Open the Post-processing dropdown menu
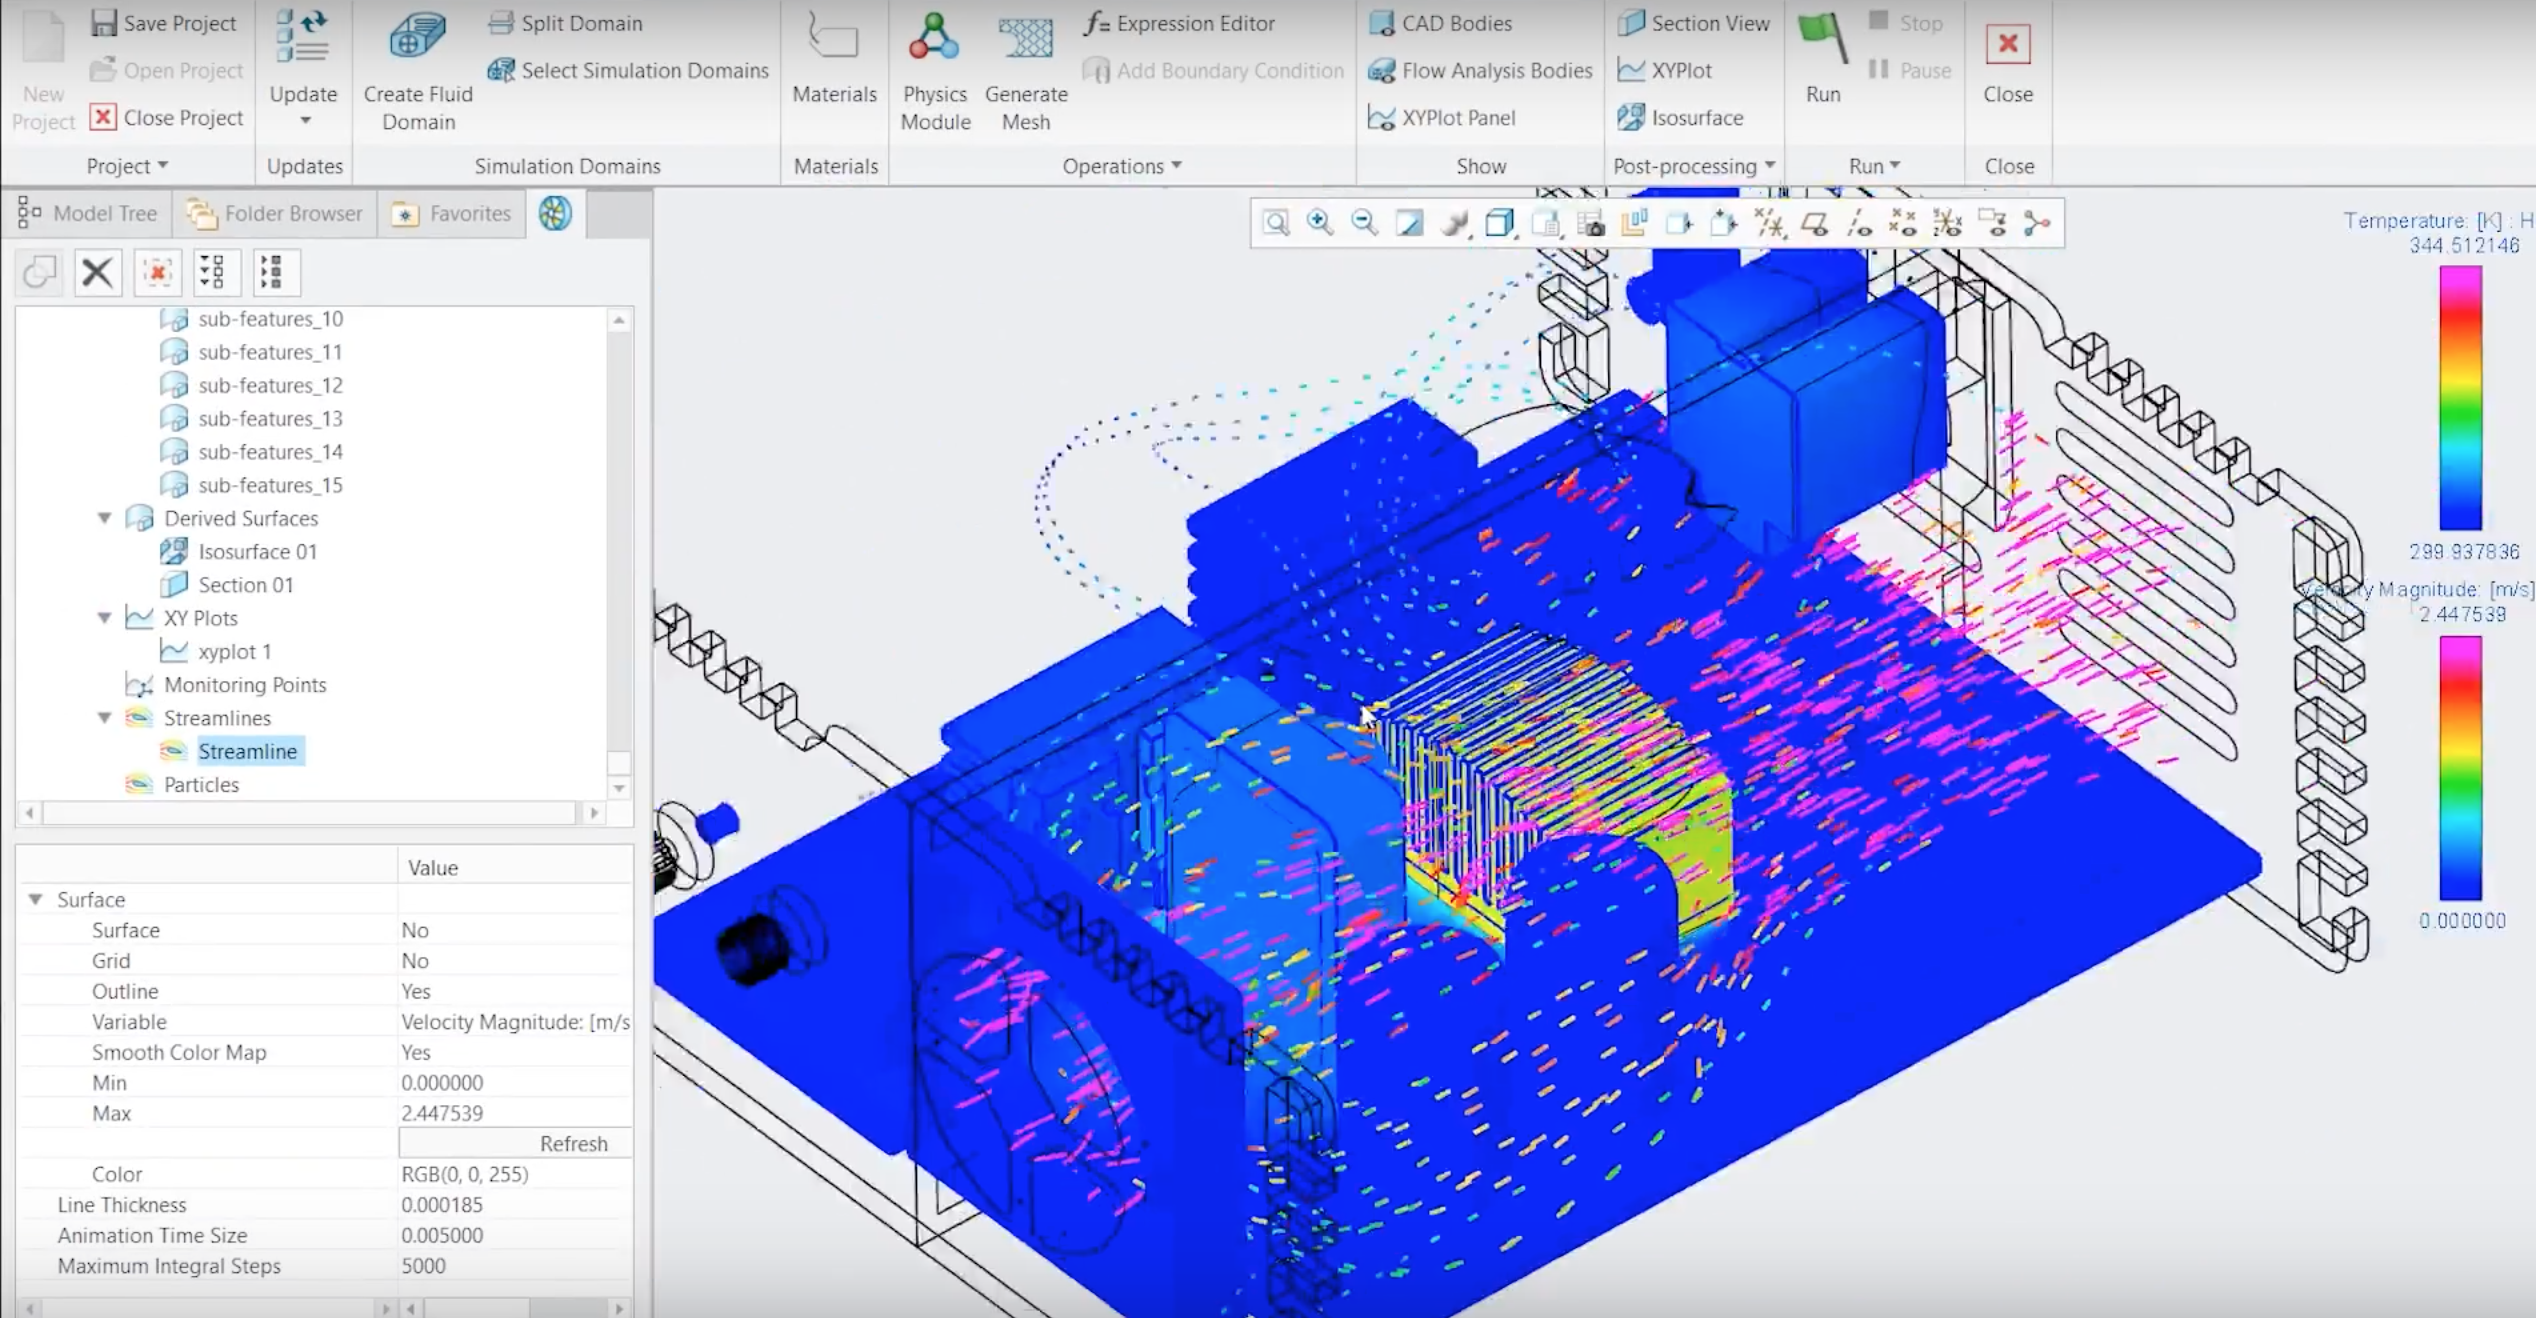This screenshot has width=2536, height=1318. 1768,166
